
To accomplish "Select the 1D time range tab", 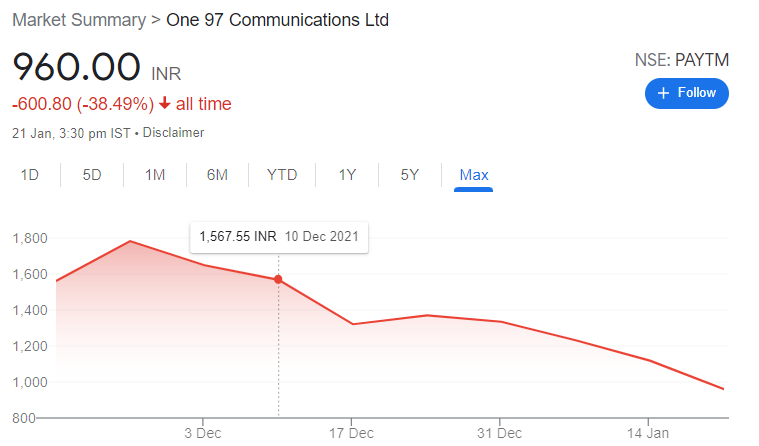I will coord(30,175).
